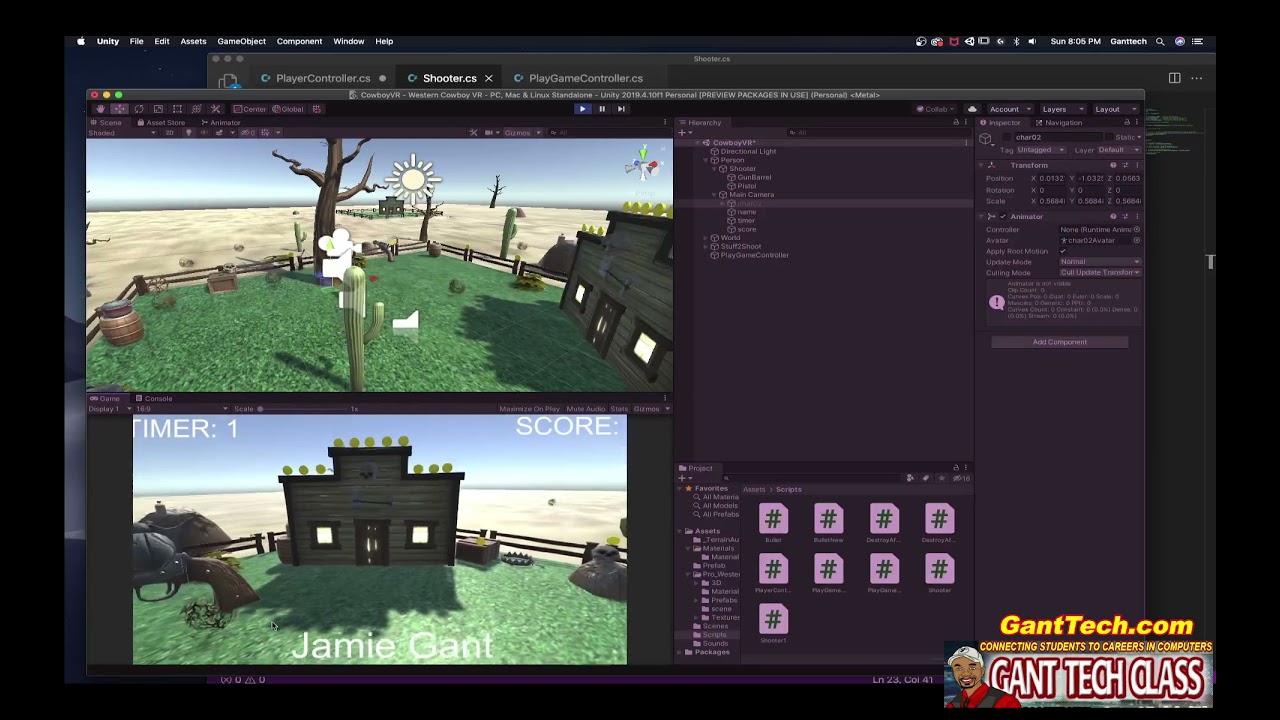Open the Update Mode Normal dropdown
The height and width of the screenshot is (720, 1280).
pos(1100,262)
